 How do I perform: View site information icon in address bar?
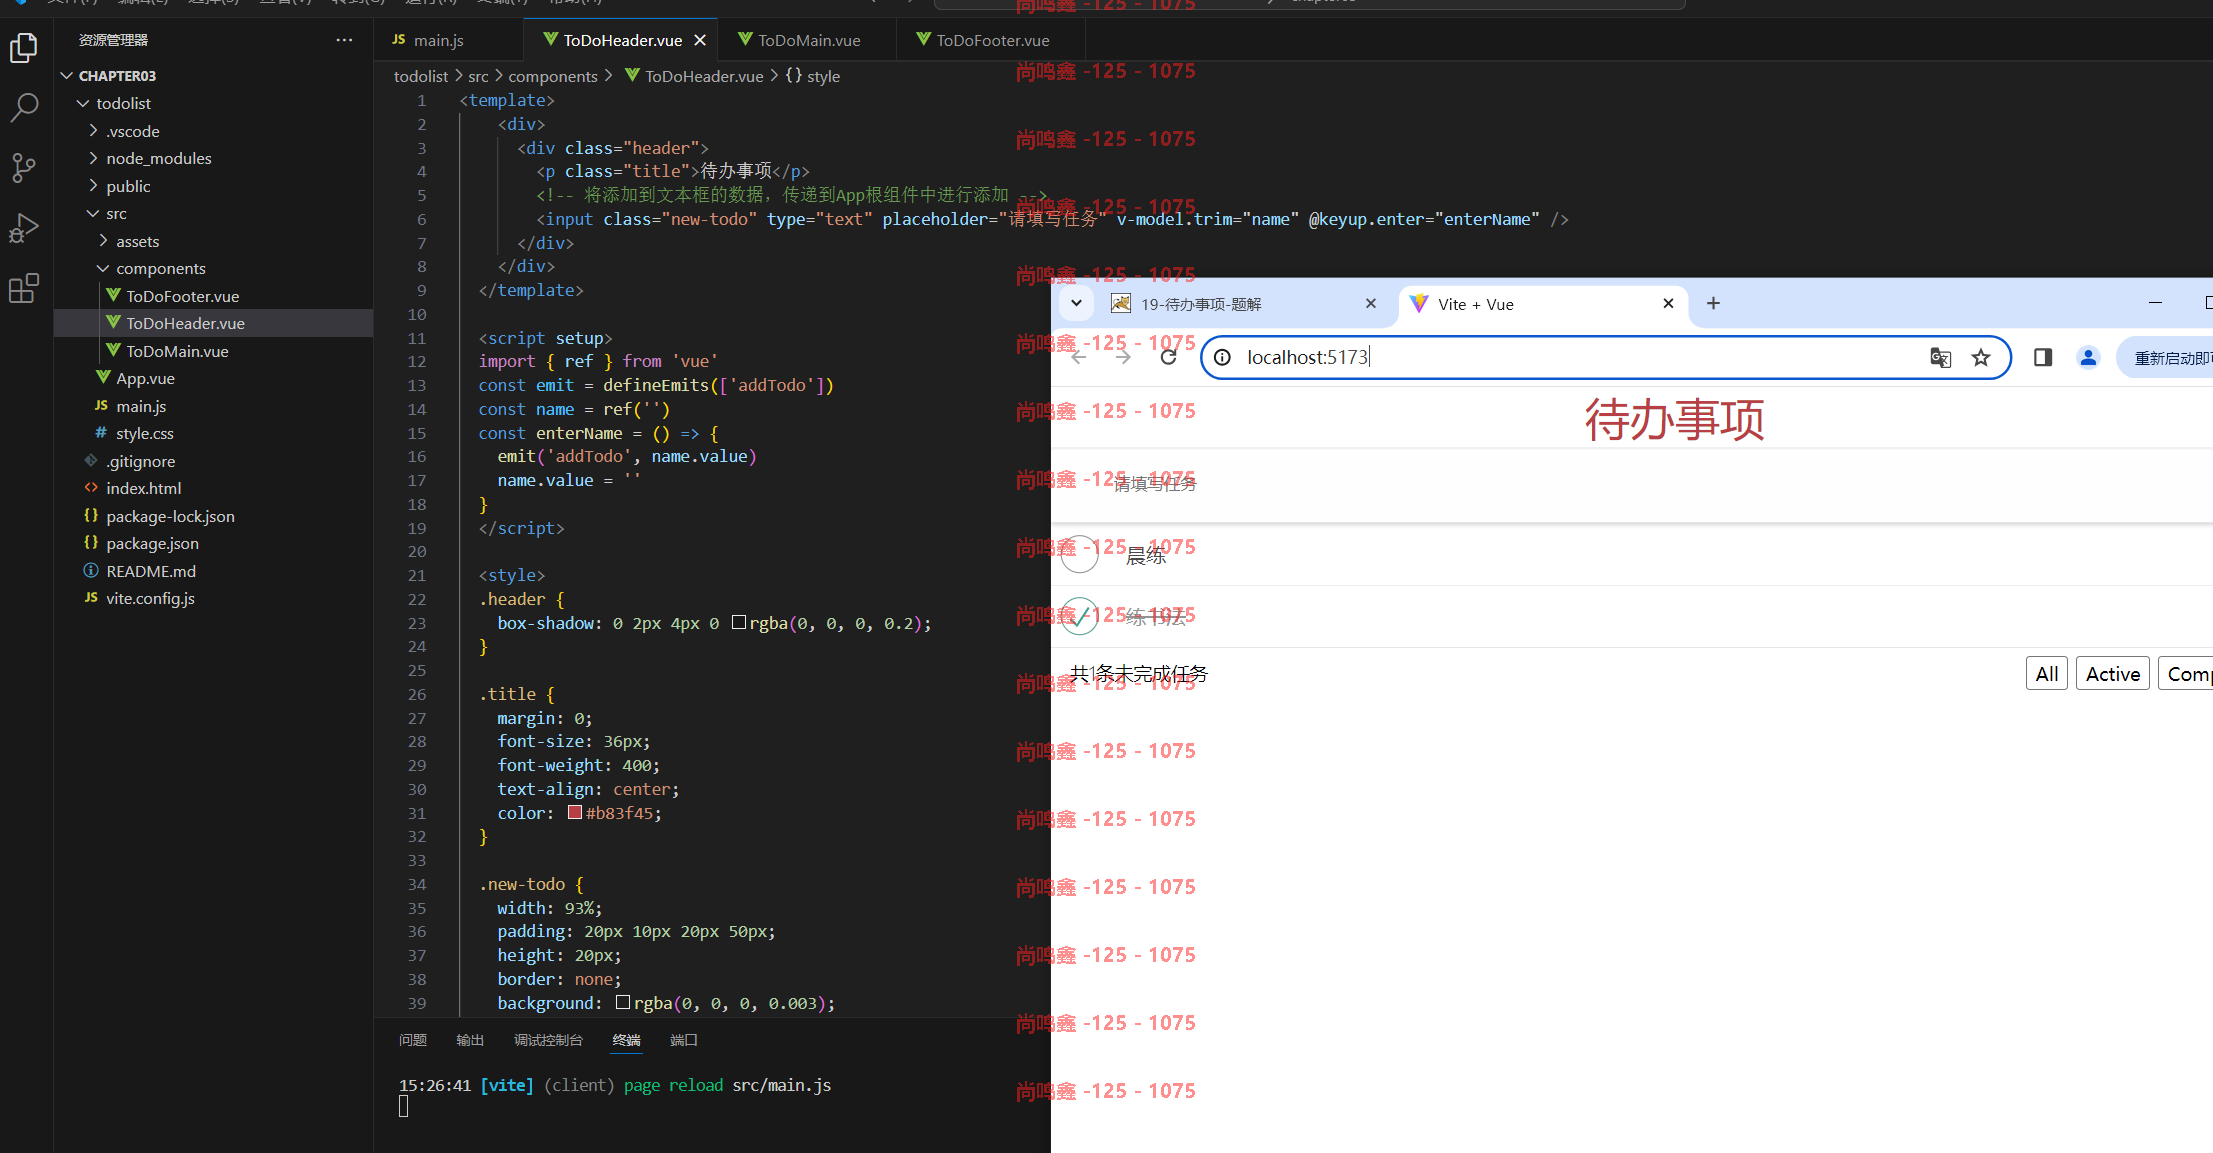[1222, 357]
